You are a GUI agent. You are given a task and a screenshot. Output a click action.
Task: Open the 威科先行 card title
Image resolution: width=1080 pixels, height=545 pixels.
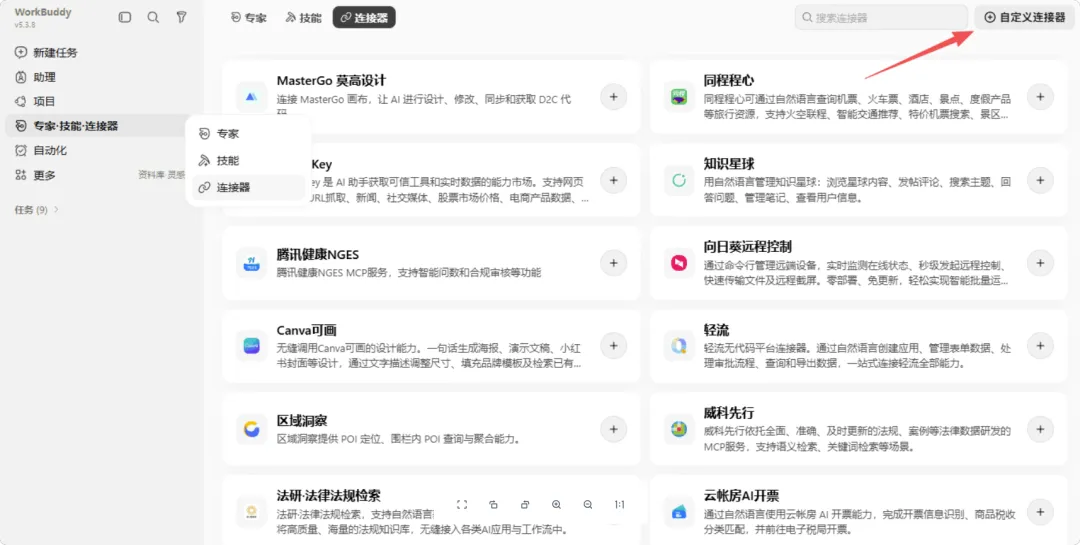(729, 413)
